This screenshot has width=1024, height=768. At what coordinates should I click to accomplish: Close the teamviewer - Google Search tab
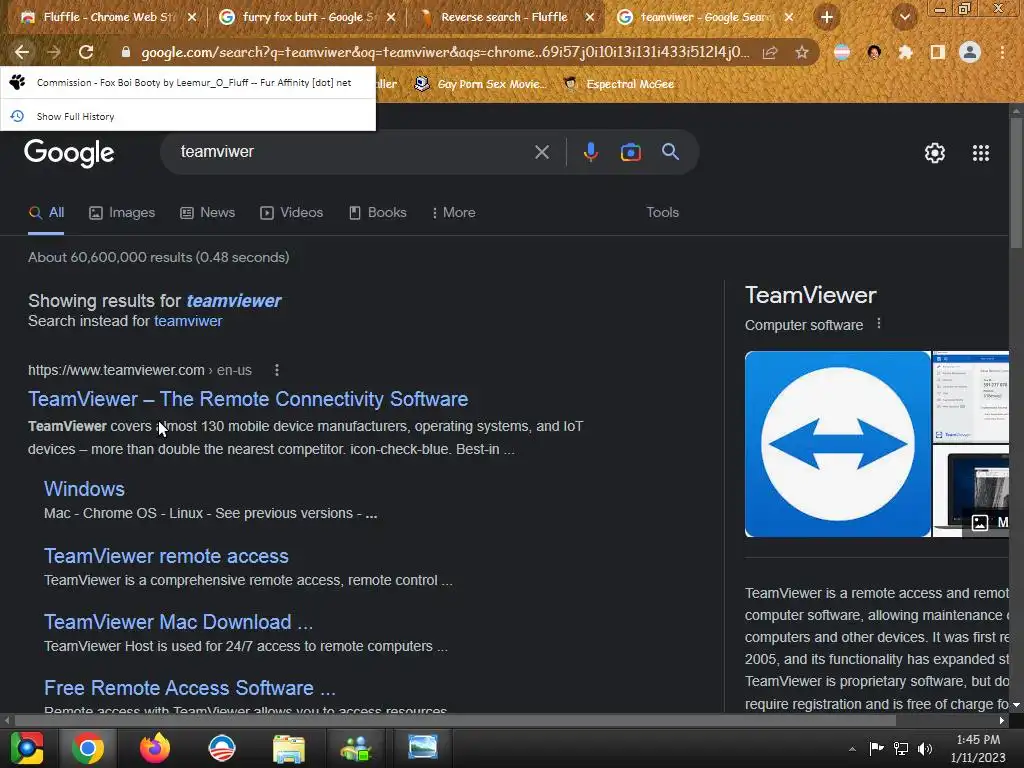point(789,18)
